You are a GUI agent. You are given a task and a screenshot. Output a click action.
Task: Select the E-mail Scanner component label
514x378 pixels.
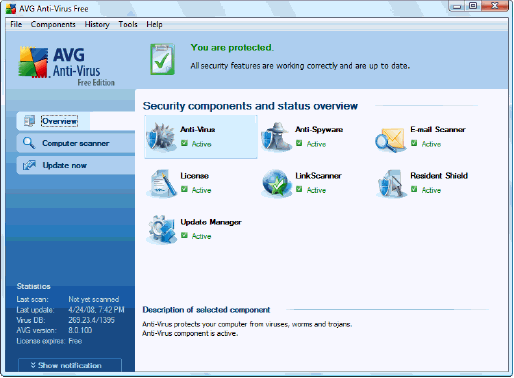438,129
